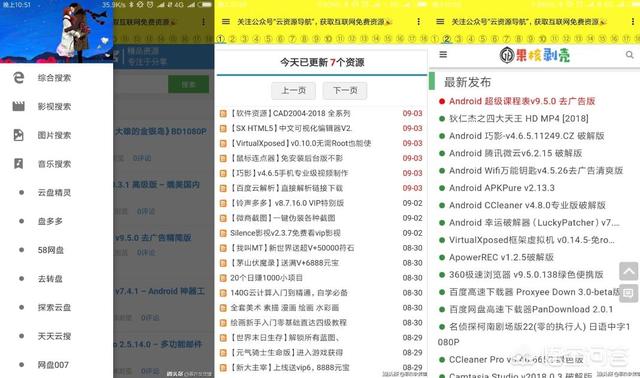Open Android 幸运破解器 (LuckyPatcher) entry
Image resolution: width=640 pixels, height=378 pixels.
534,222
